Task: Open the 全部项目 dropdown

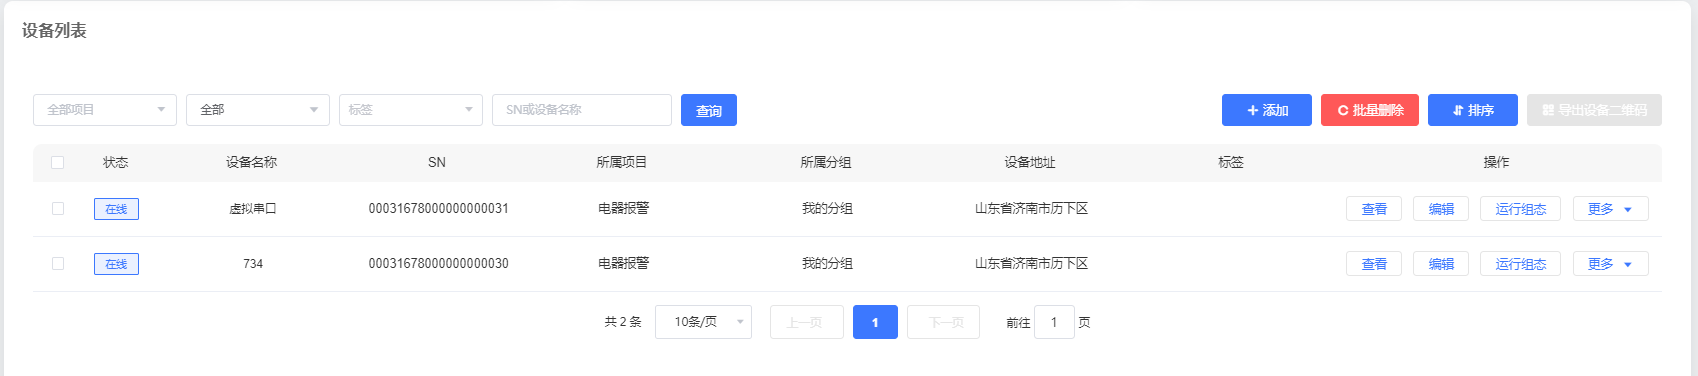Action: pos(105,110)
